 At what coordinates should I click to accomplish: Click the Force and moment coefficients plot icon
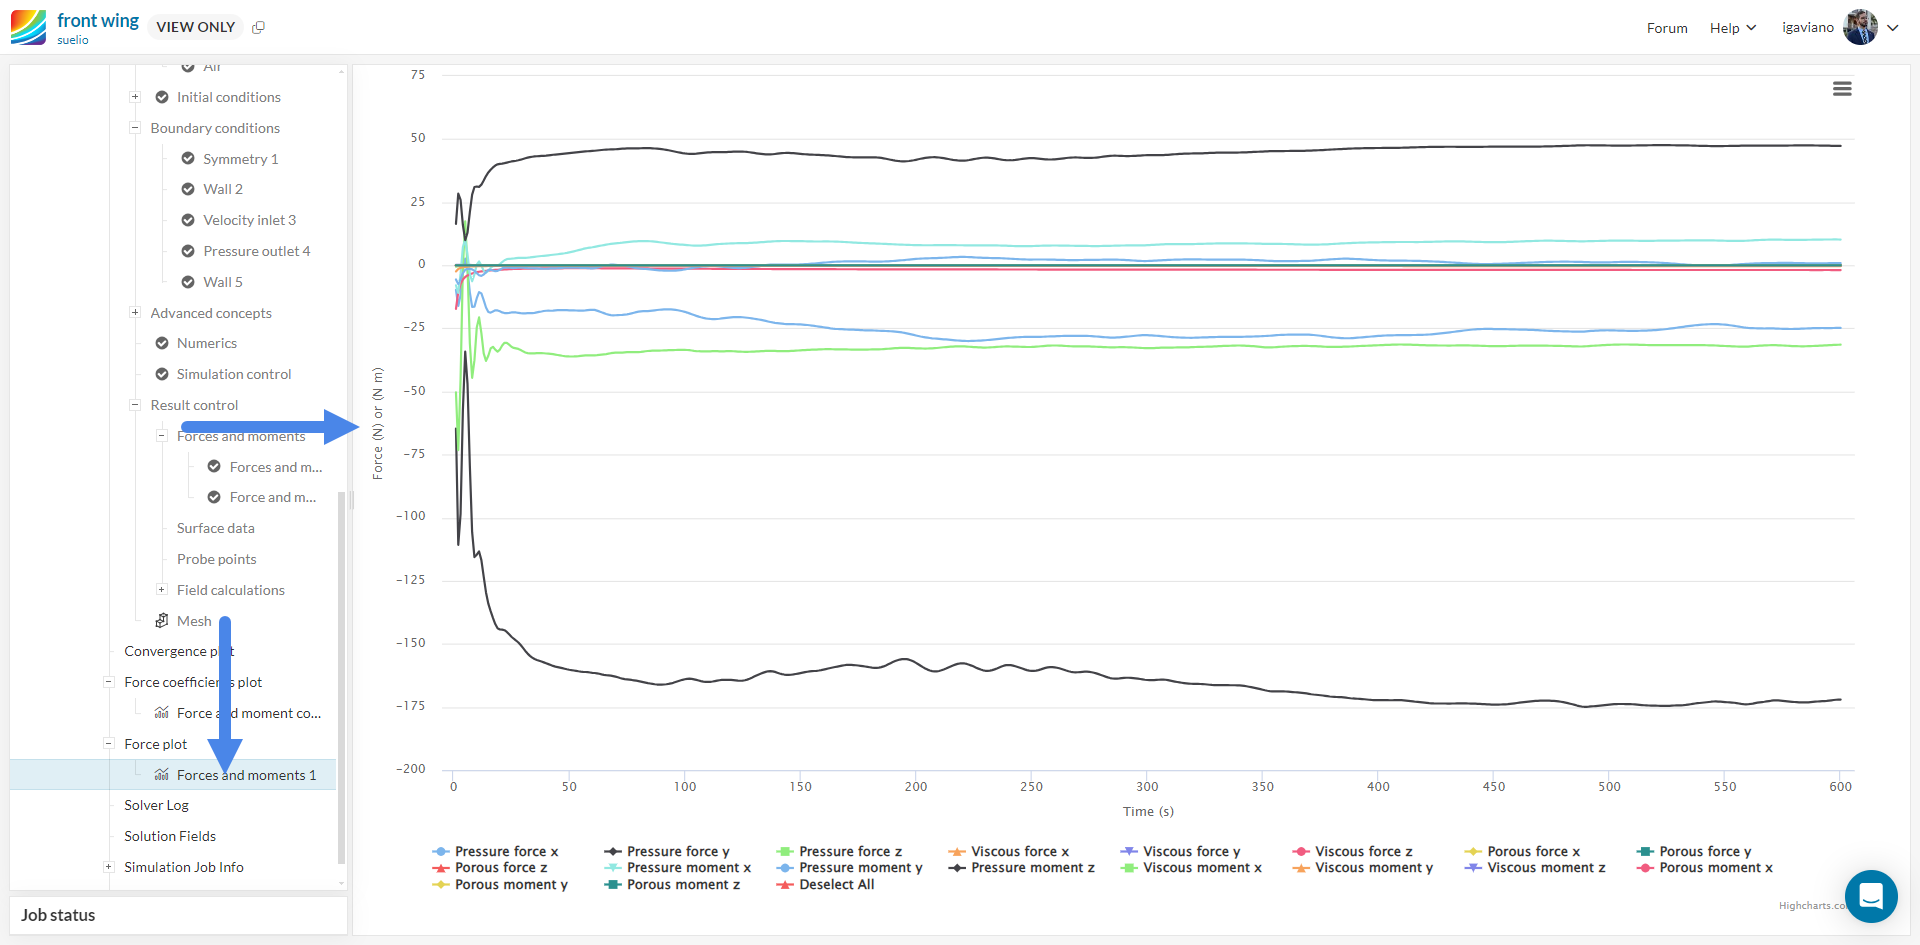pyautogui.click(x=162, y=713)
